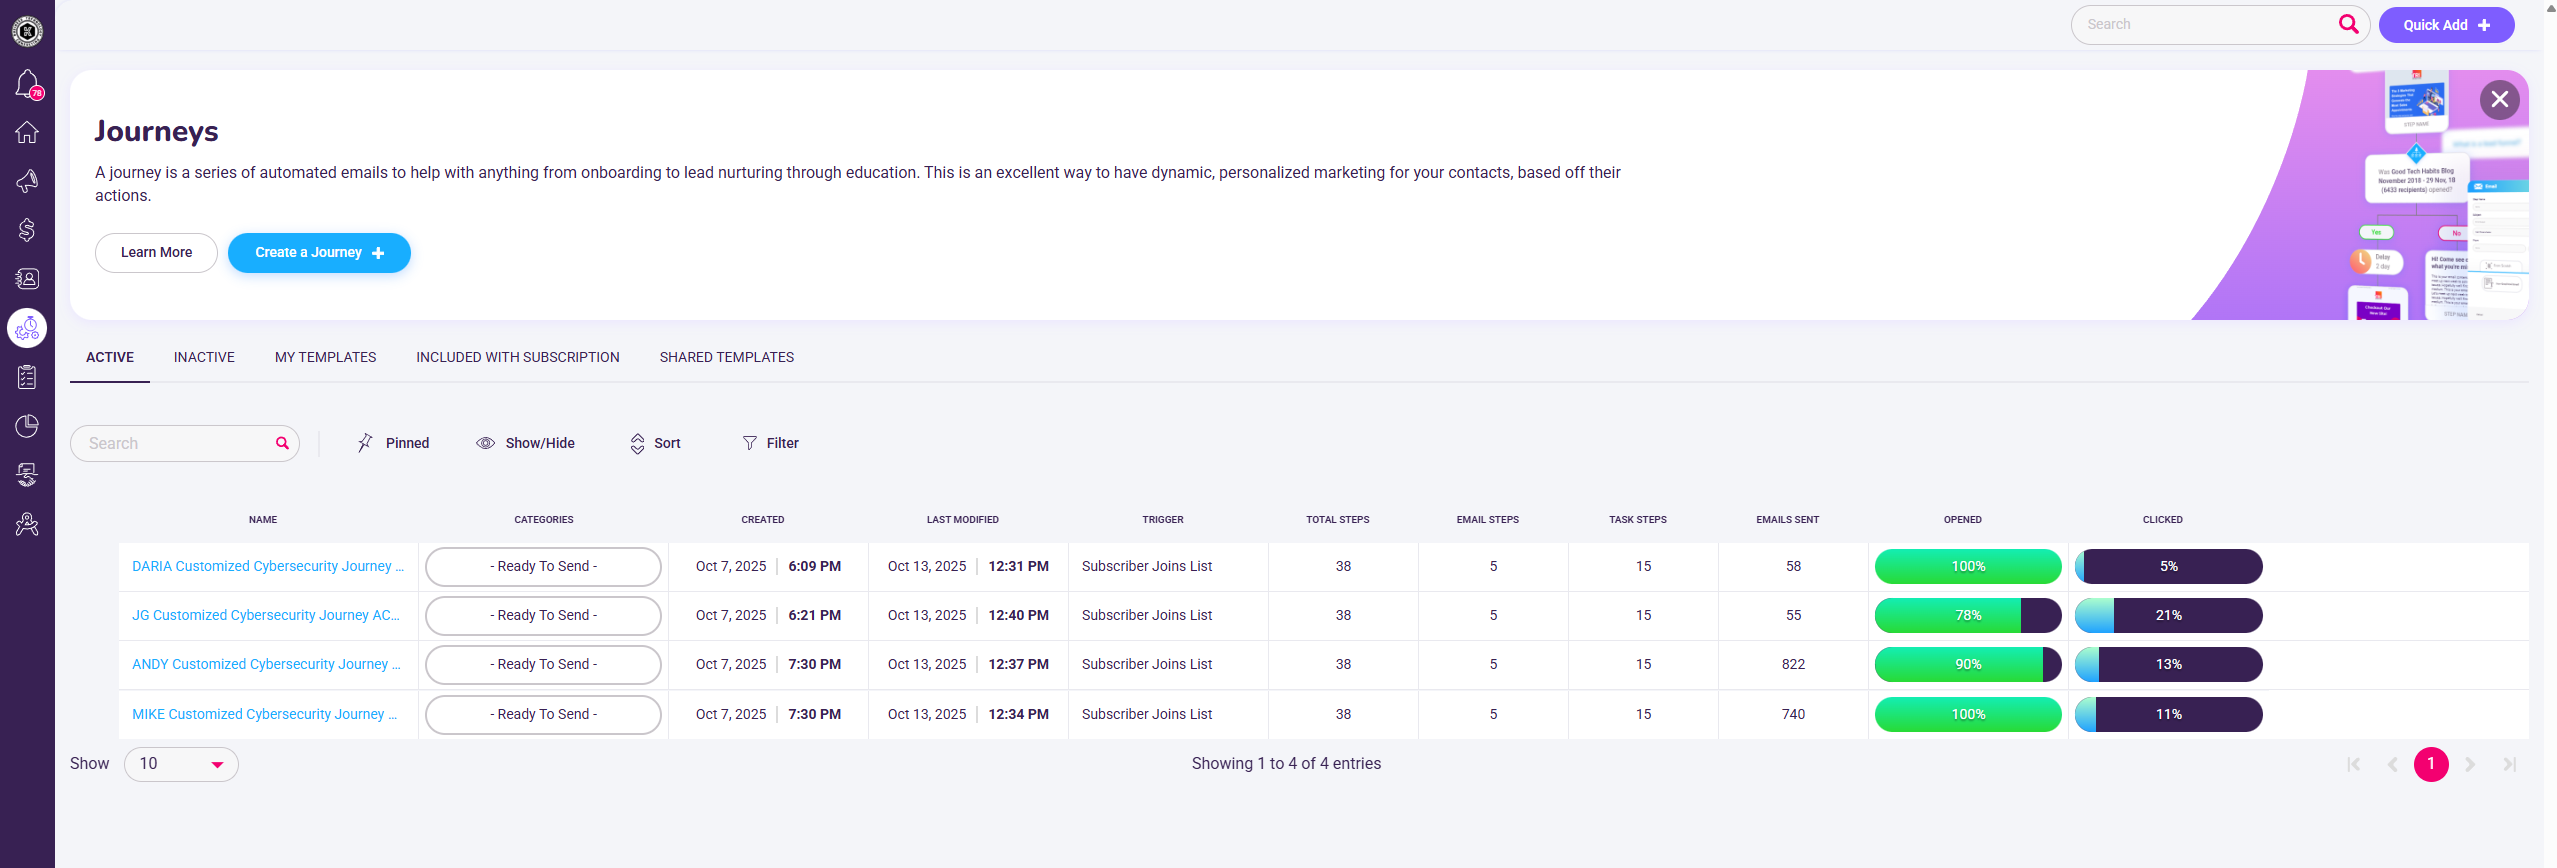2557x868 pixels.
Task: Toggle the Pinned journeys filter
Action: click(393, 443)
